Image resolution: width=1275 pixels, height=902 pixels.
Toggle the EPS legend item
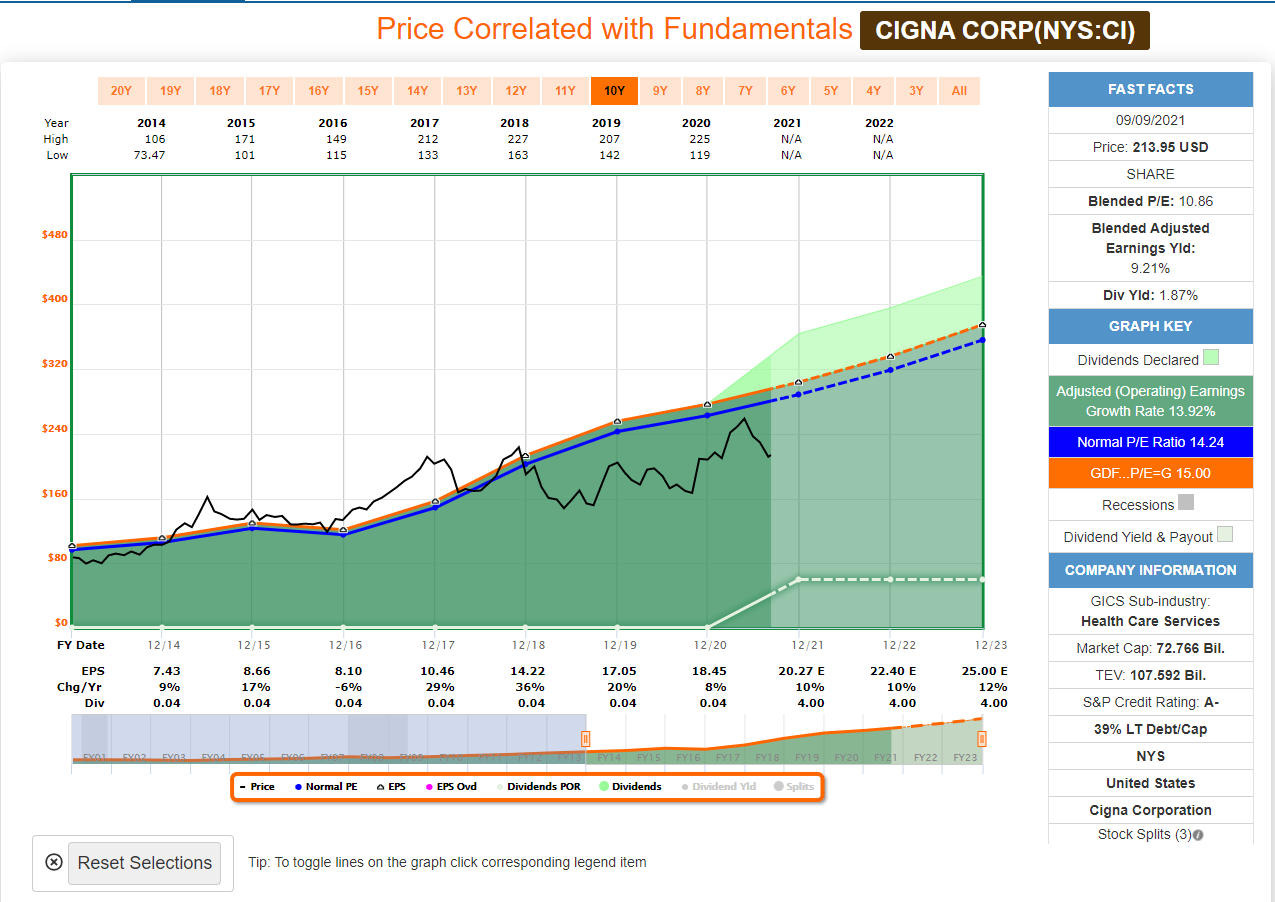click(391, 787)
